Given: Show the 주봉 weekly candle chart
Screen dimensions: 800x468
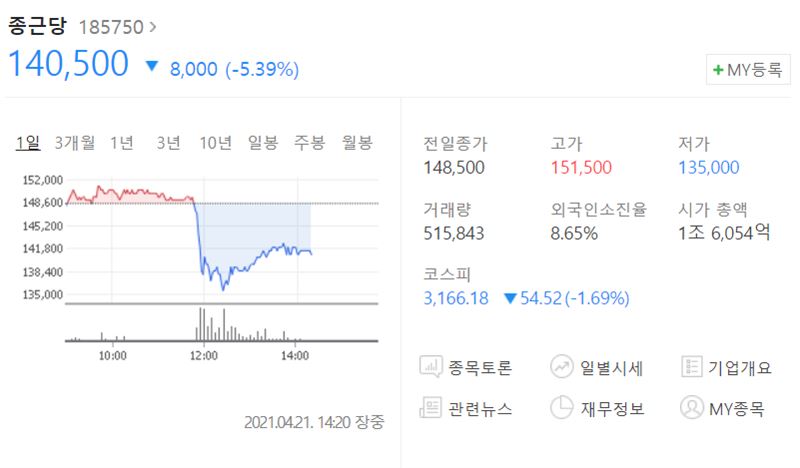Looking at the screenshot, I should [309, 142].
